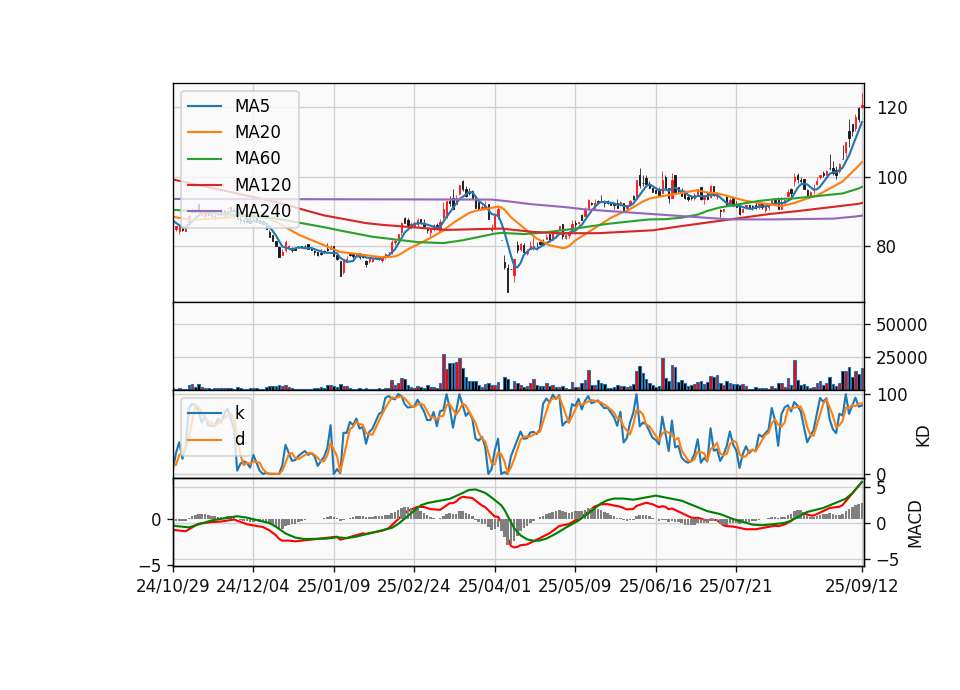
Task: Click the 25/06/16 date axis label
Action: [x=656, y=586]
